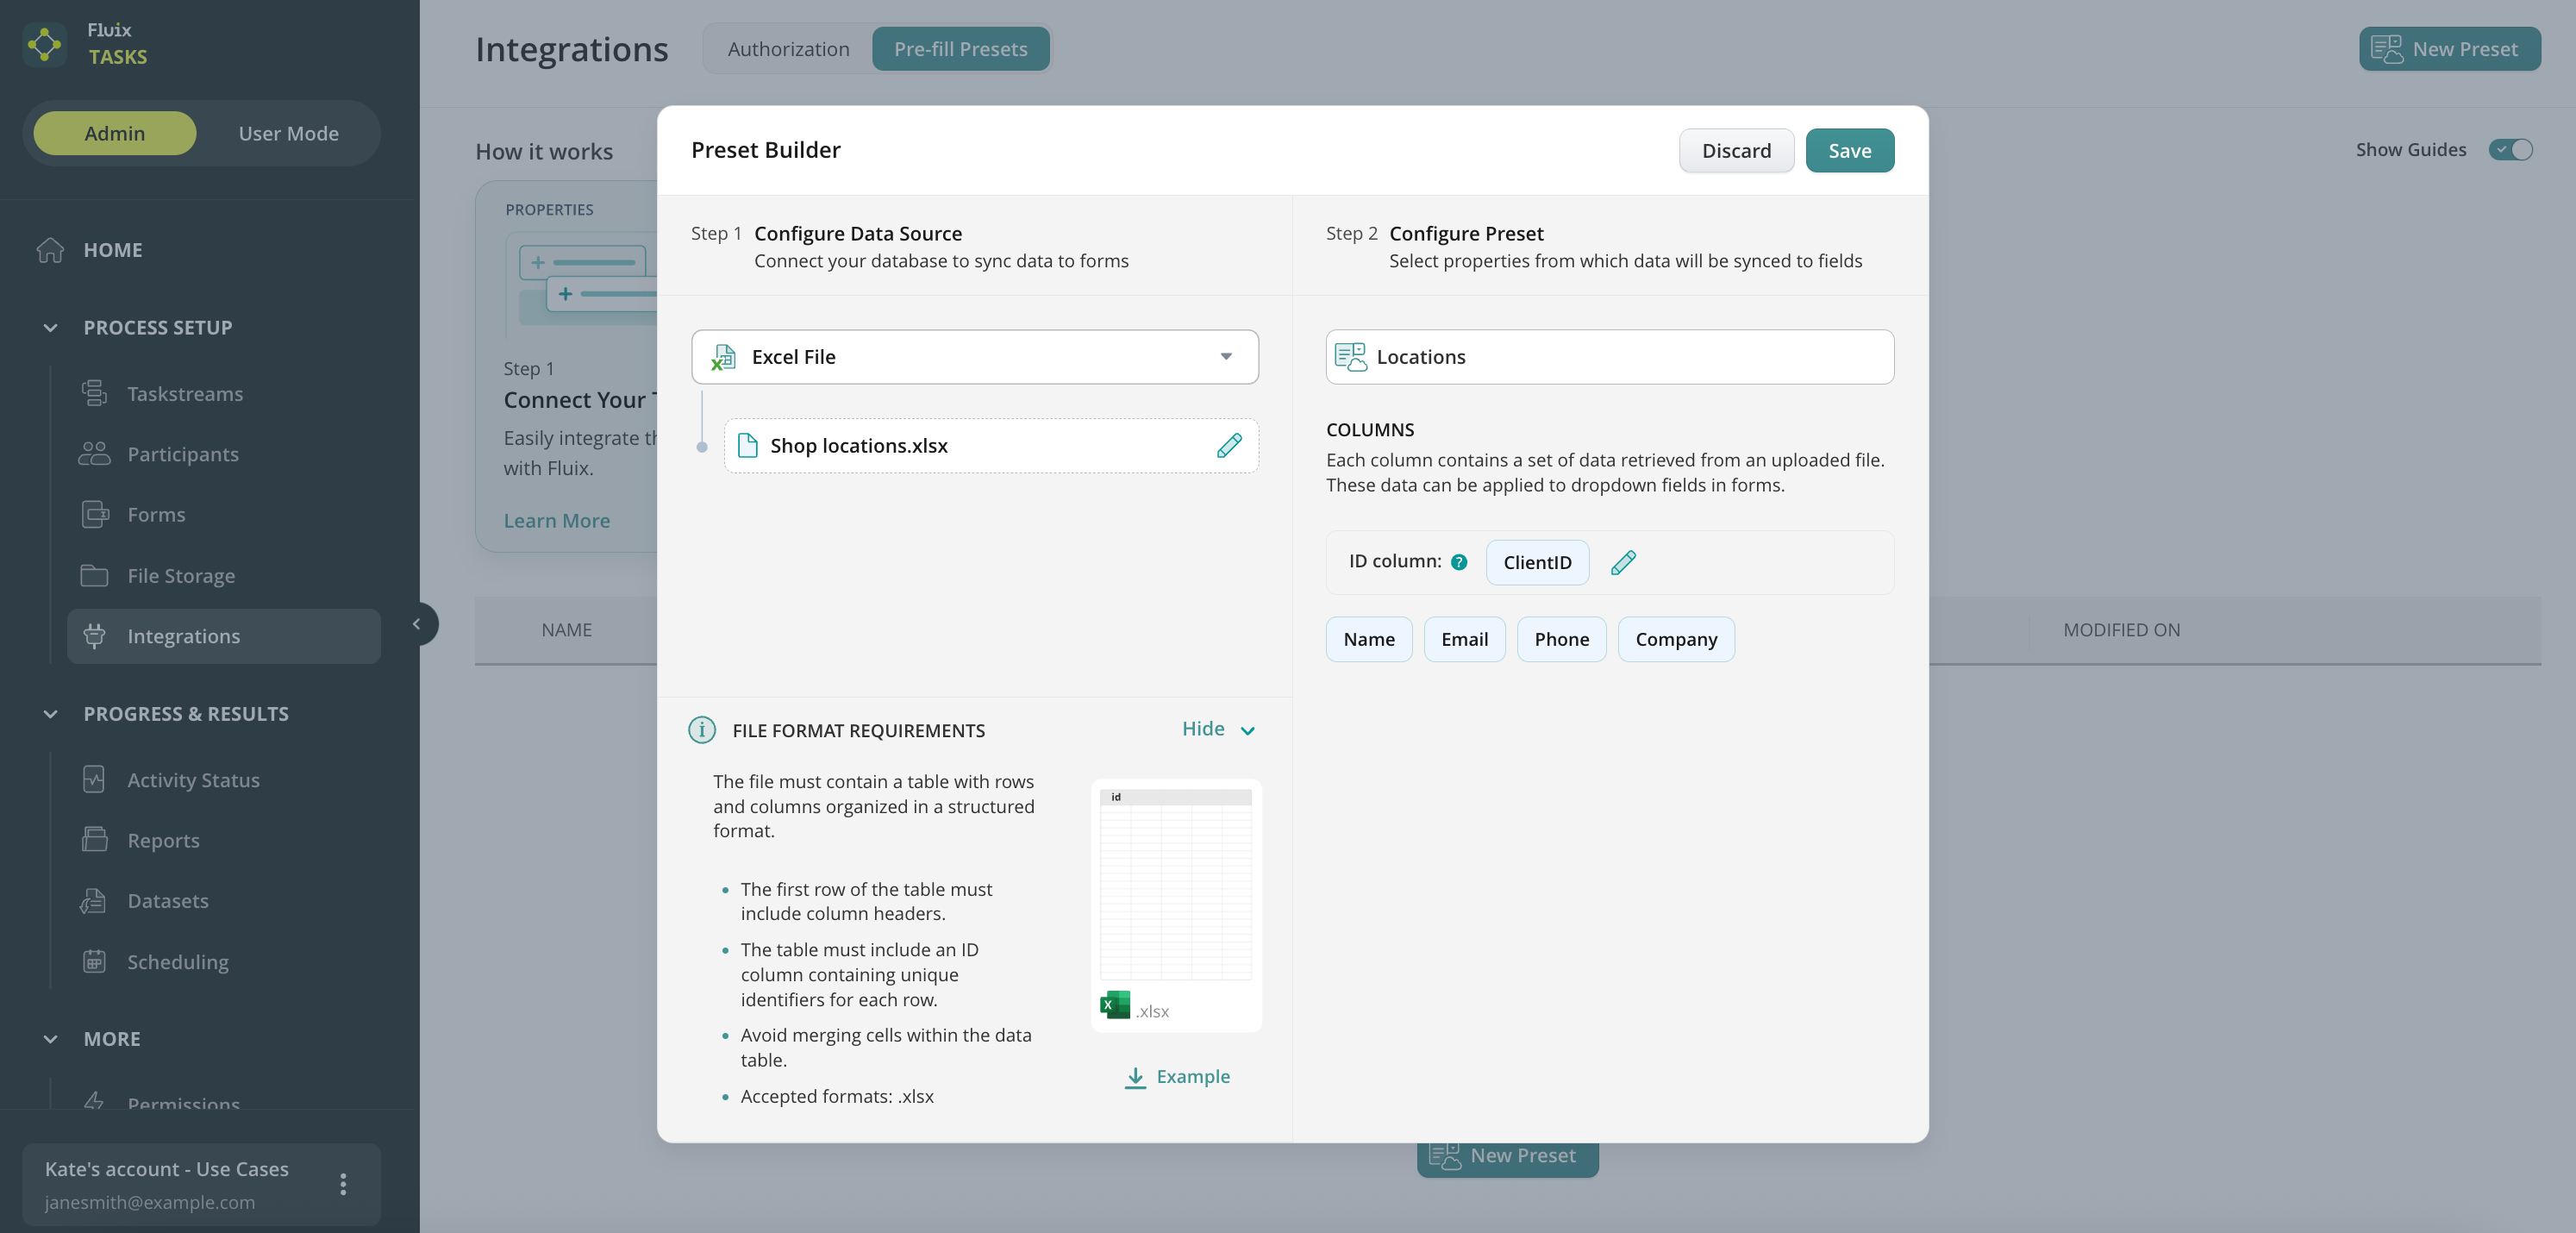Collapse Process Setup section
The height and width of the screenshot is (1233, 2576).
pyautogui.click(x=50, y=328)
